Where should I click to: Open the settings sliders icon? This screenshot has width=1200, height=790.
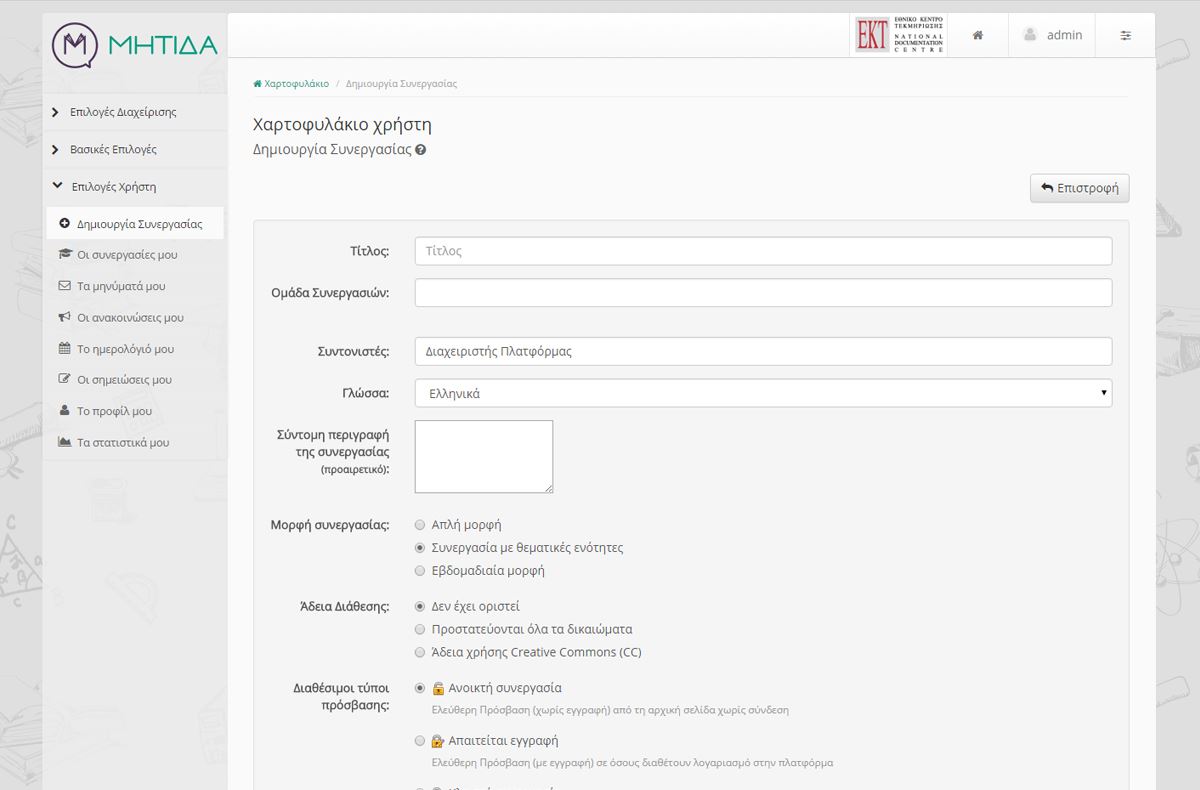(x=1125, y=35)
